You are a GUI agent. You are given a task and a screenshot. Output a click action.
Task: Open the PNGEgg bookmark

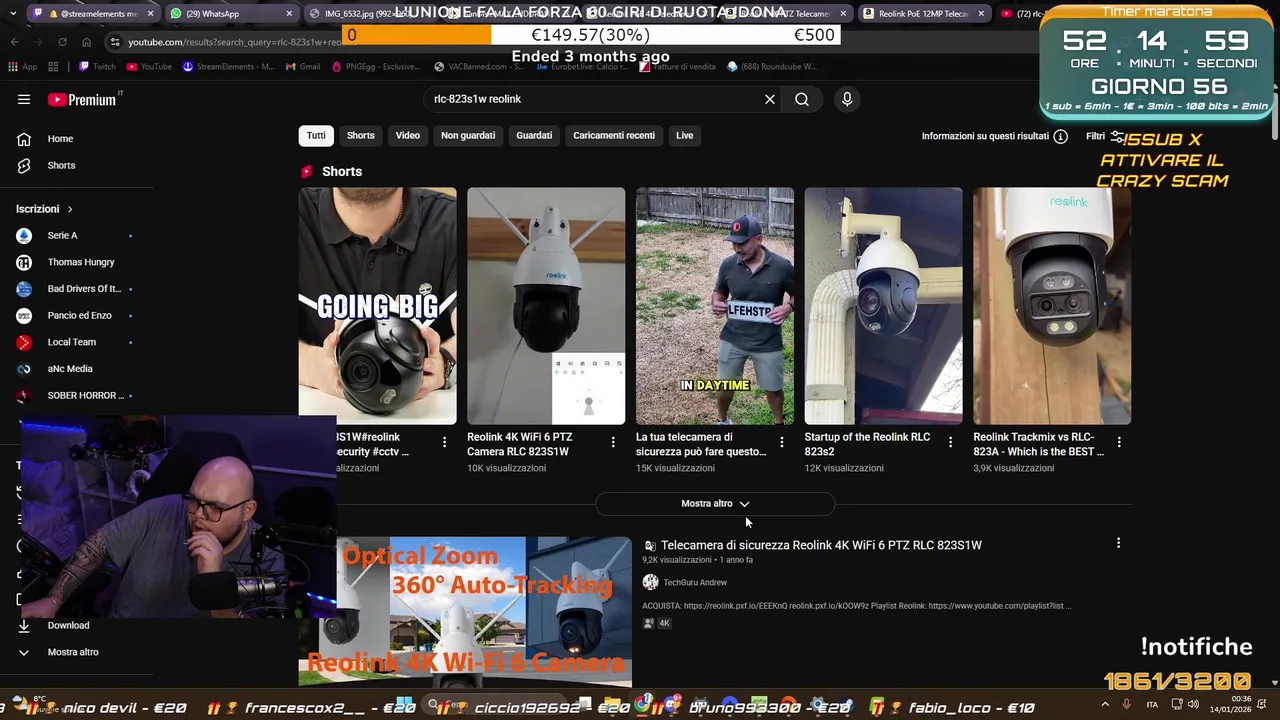pos(377,67)
